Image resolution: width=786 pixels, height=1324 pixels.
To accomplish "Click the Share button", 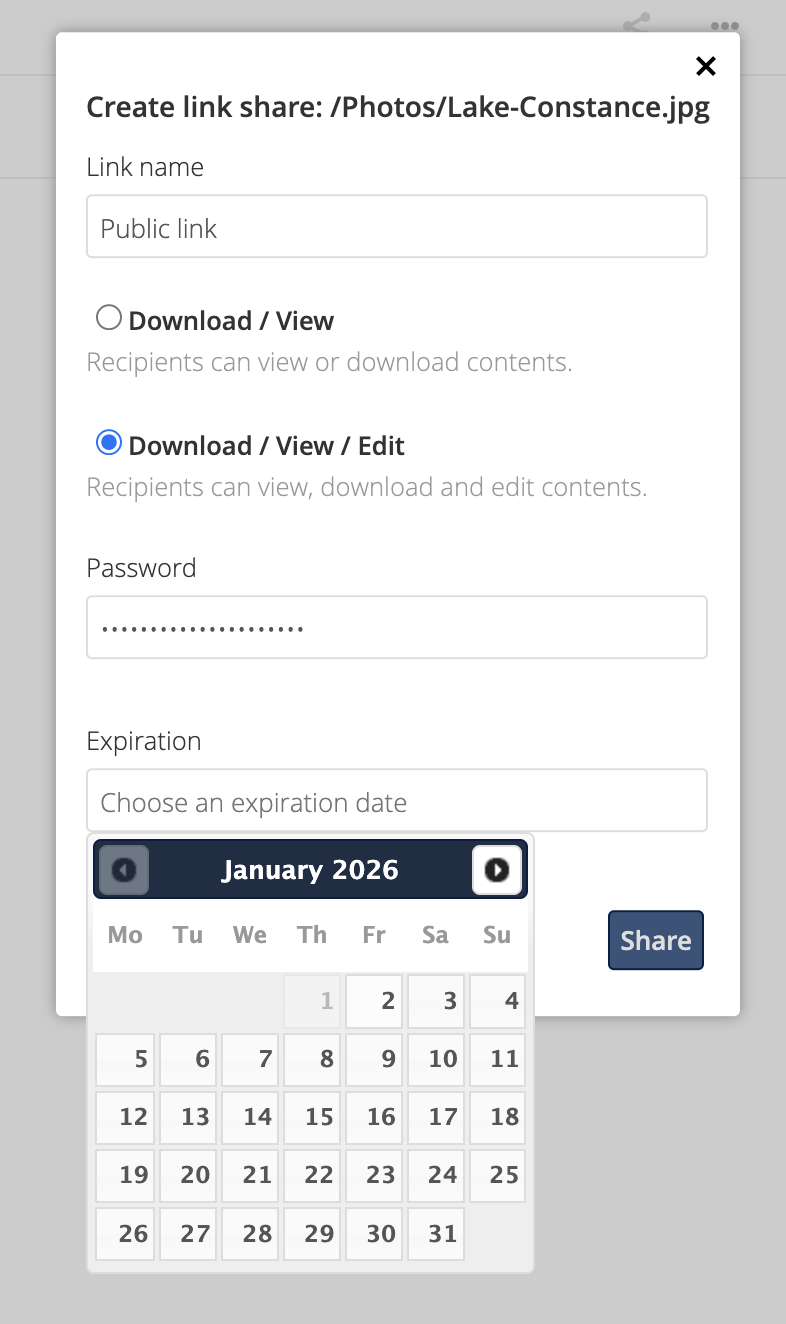I will tap(655, 940).
